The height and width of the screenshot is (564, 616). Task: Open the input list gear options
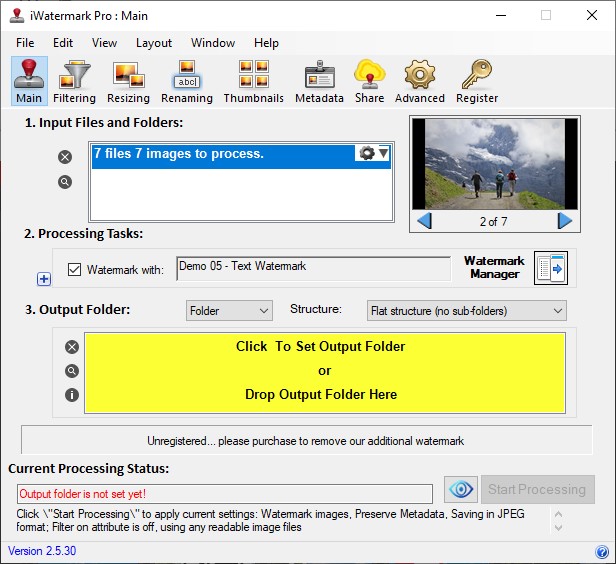click(x=367, y=153)
